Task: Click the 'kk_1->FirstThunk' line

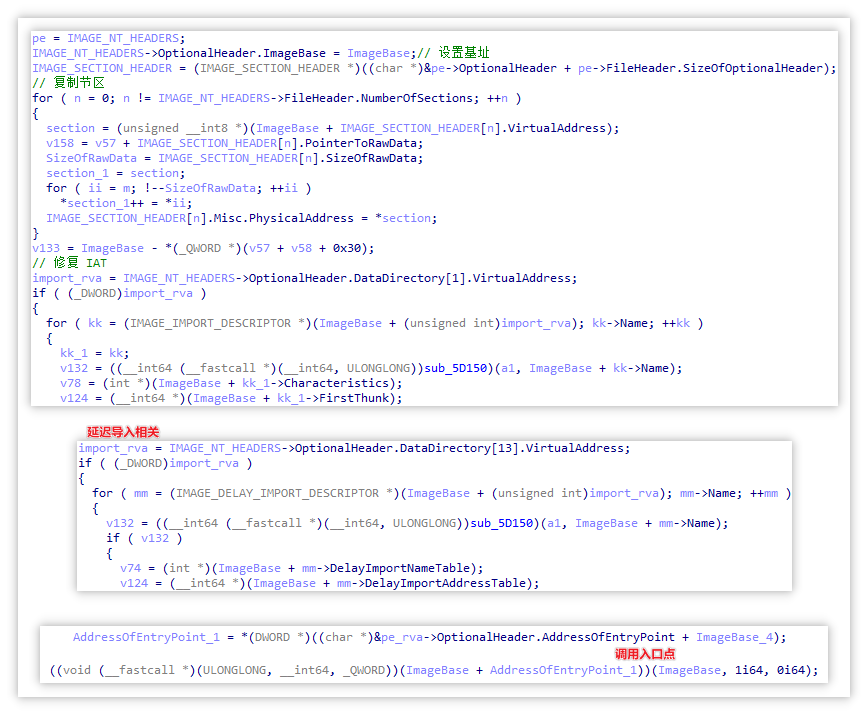Action: tap(231, 398)
